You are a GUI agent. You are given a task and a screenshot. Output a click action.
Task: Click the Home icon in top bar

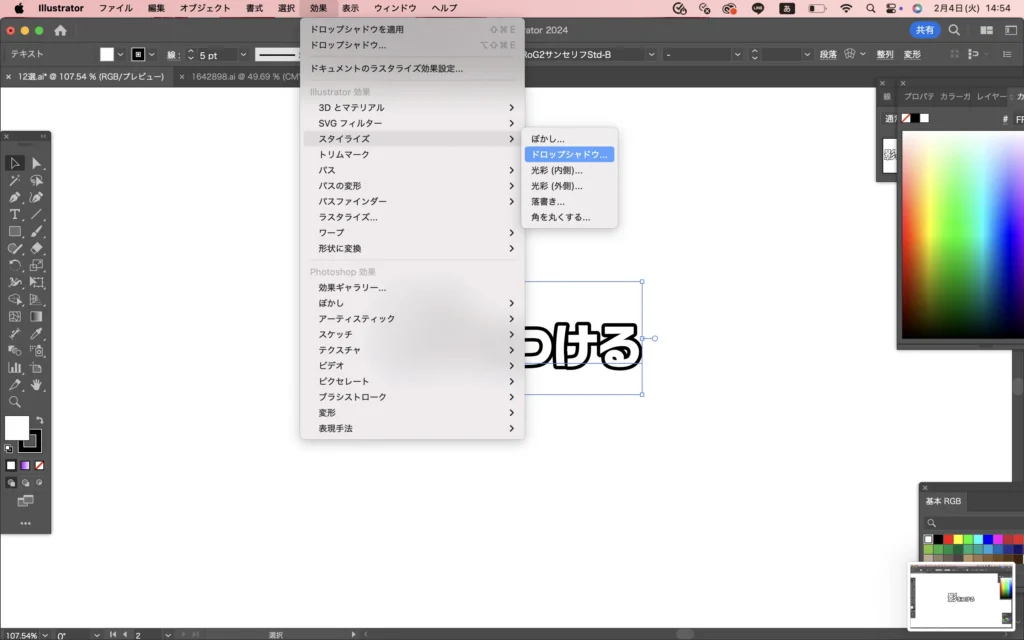60,30
